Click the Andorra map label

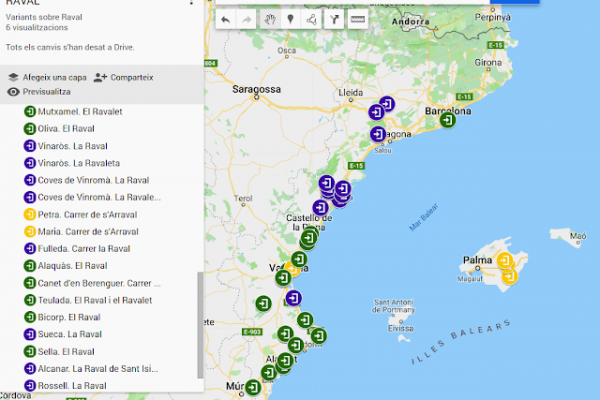click(x=410, y=21)
